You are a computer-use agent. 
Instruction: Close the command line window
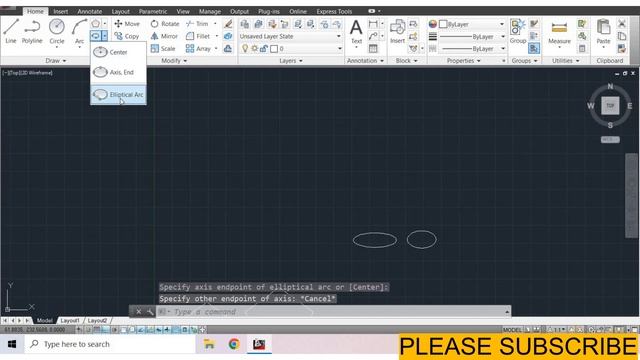[x=139, y=311]
